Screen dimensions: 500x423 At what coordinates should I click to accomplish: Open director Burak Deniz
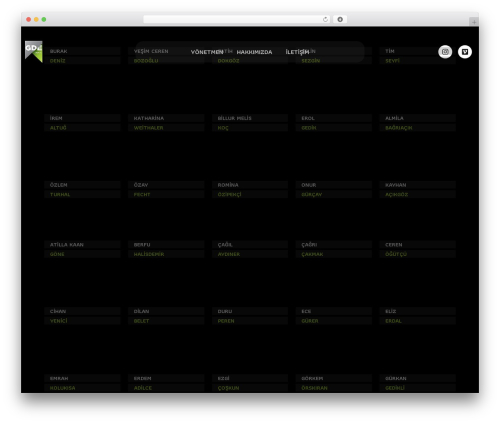(x=82, y=56)
